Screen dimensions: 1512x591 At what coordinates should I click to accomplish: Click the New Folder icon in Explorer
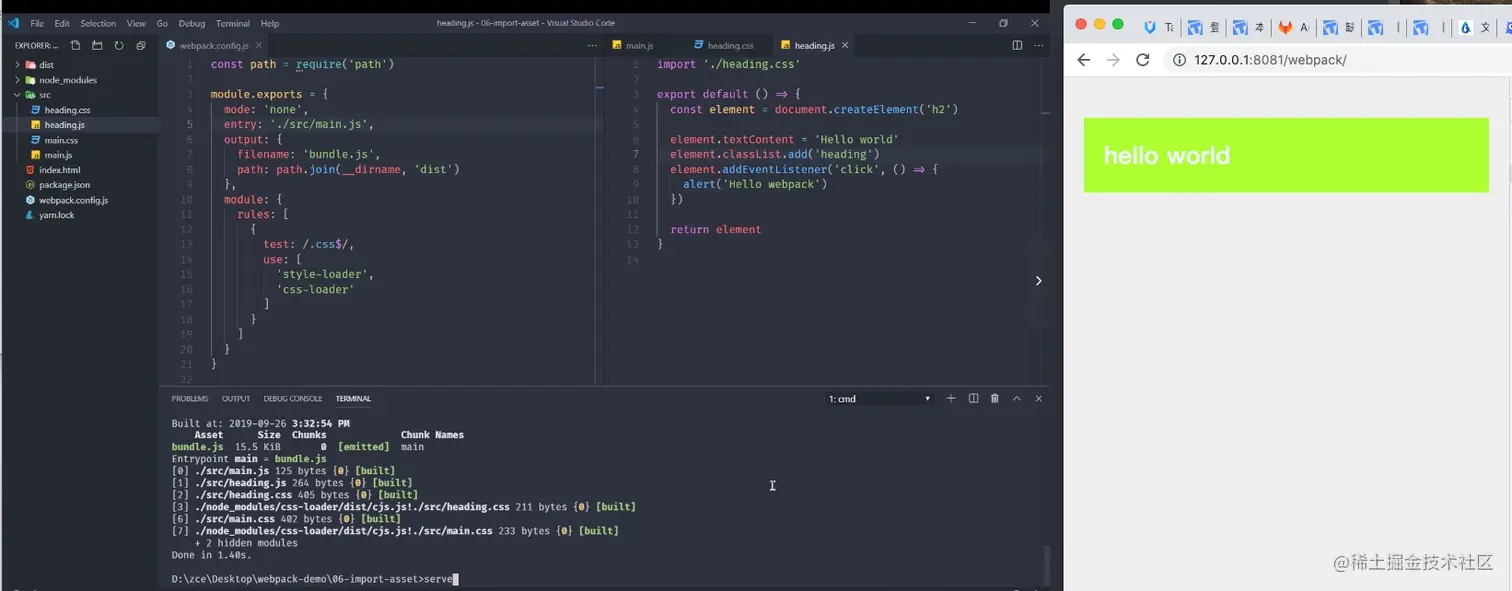click(x=97, y=45)
